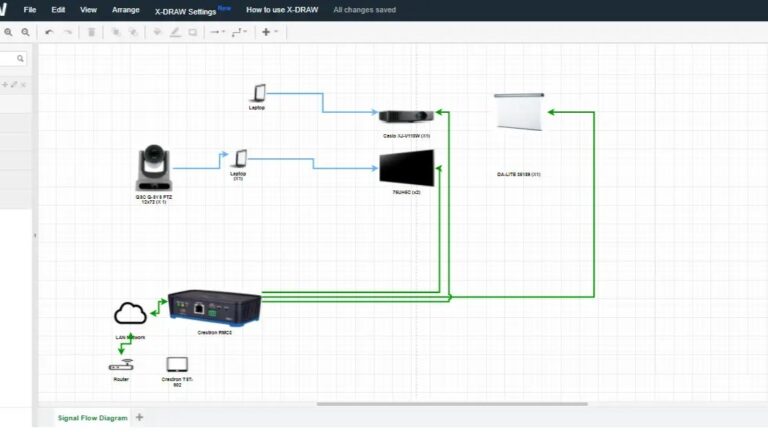Open the Arrange menu
The height and width of the screenshot is (432, 768).
click(126, 9)
